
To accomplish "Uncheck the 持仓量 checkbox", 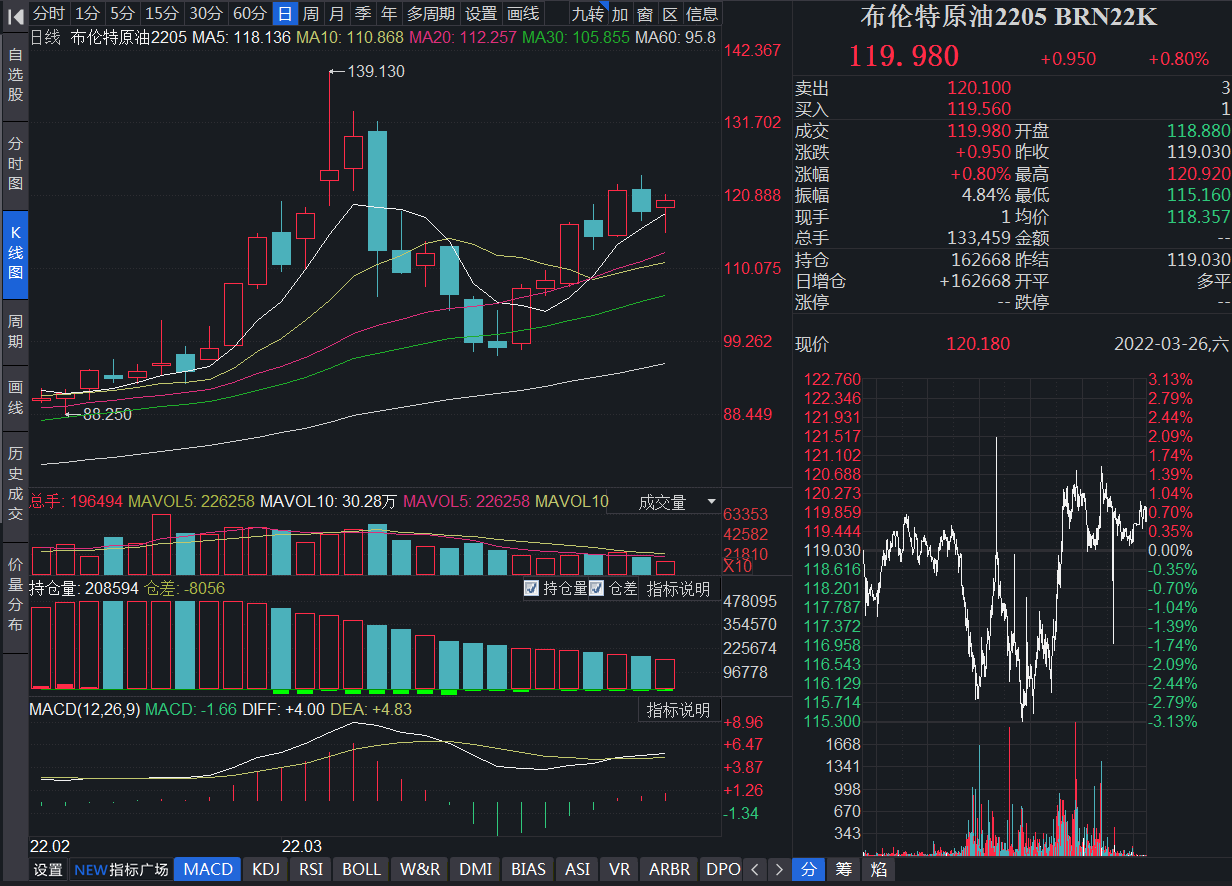I will (532, 588).
